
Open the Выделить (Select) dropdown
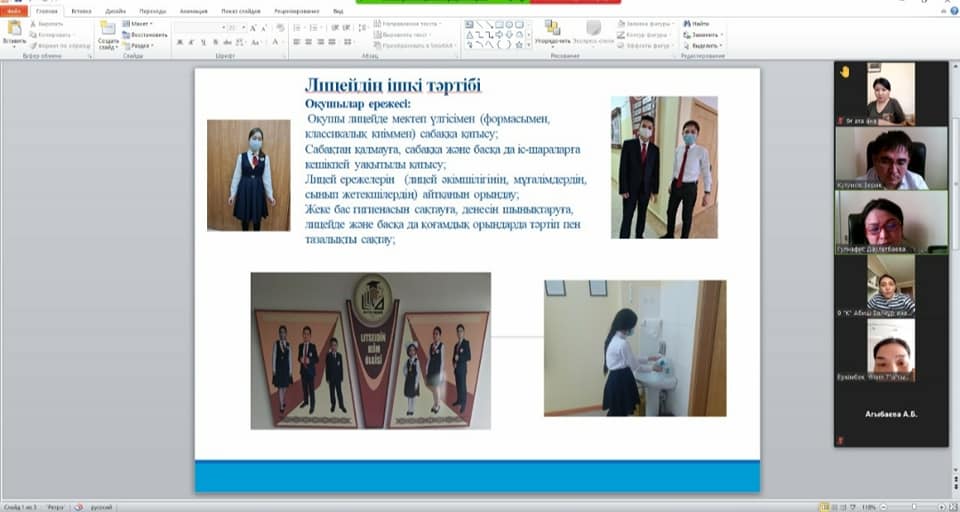(x=705, y=45)
